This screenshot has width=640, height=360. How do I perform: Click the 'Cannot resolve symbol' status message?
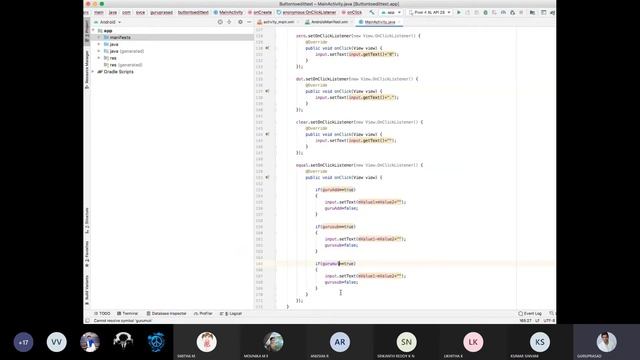coord(122,321)
